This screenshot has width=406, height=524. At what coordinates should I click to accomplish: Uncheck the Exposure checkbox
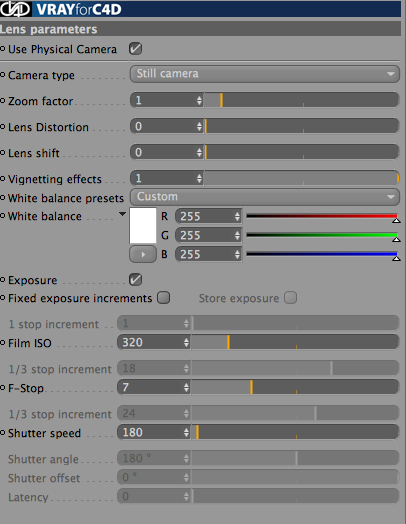coord(135,280)
